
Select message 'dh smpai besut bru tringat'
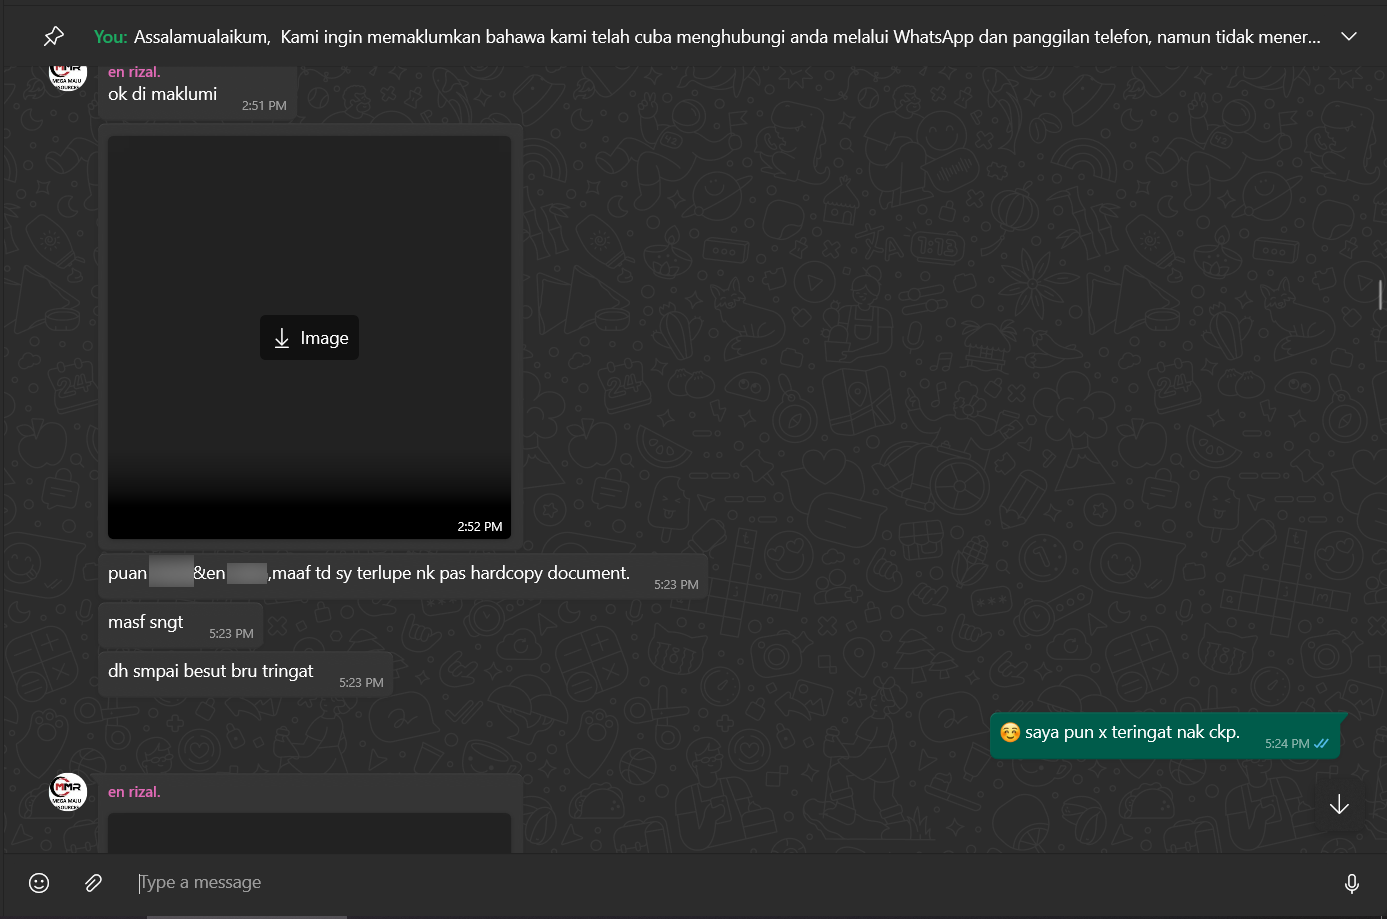tap(211, 671)
